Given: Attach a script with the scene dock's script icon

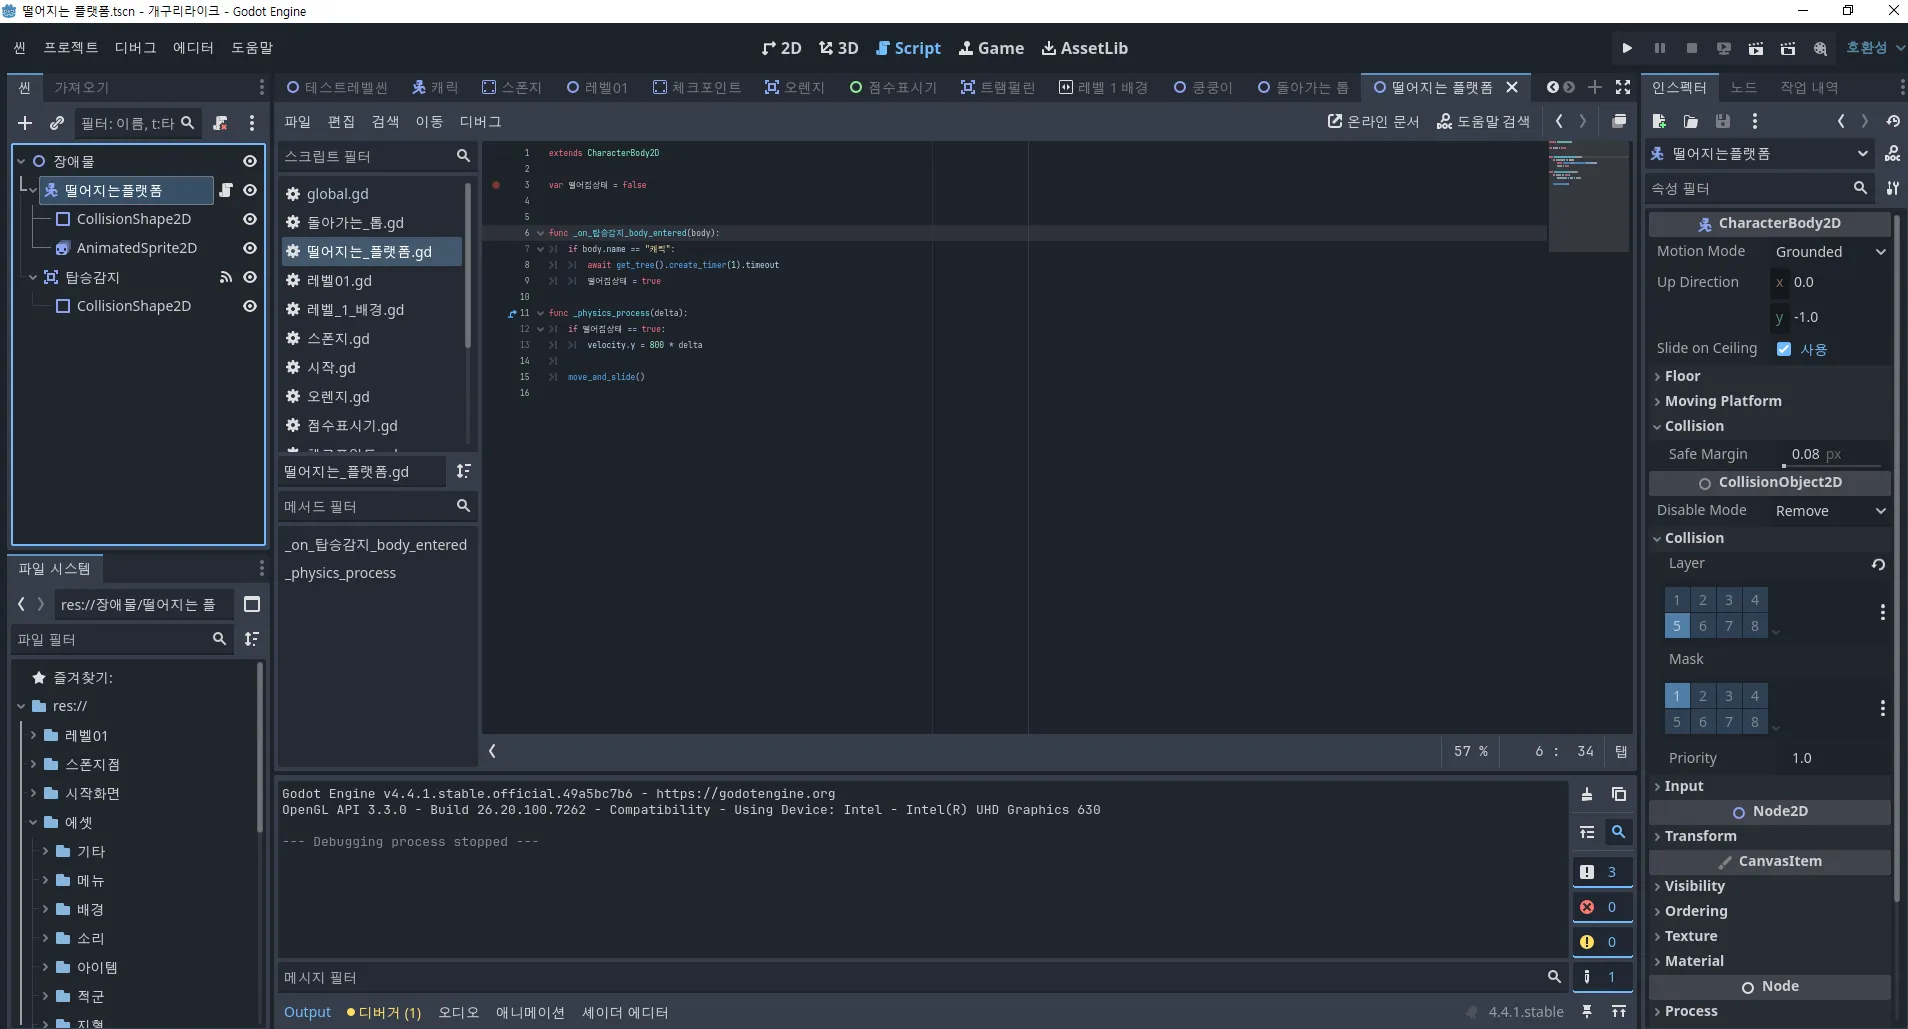Looking at the screenshot, I should [x=221, y=123].
